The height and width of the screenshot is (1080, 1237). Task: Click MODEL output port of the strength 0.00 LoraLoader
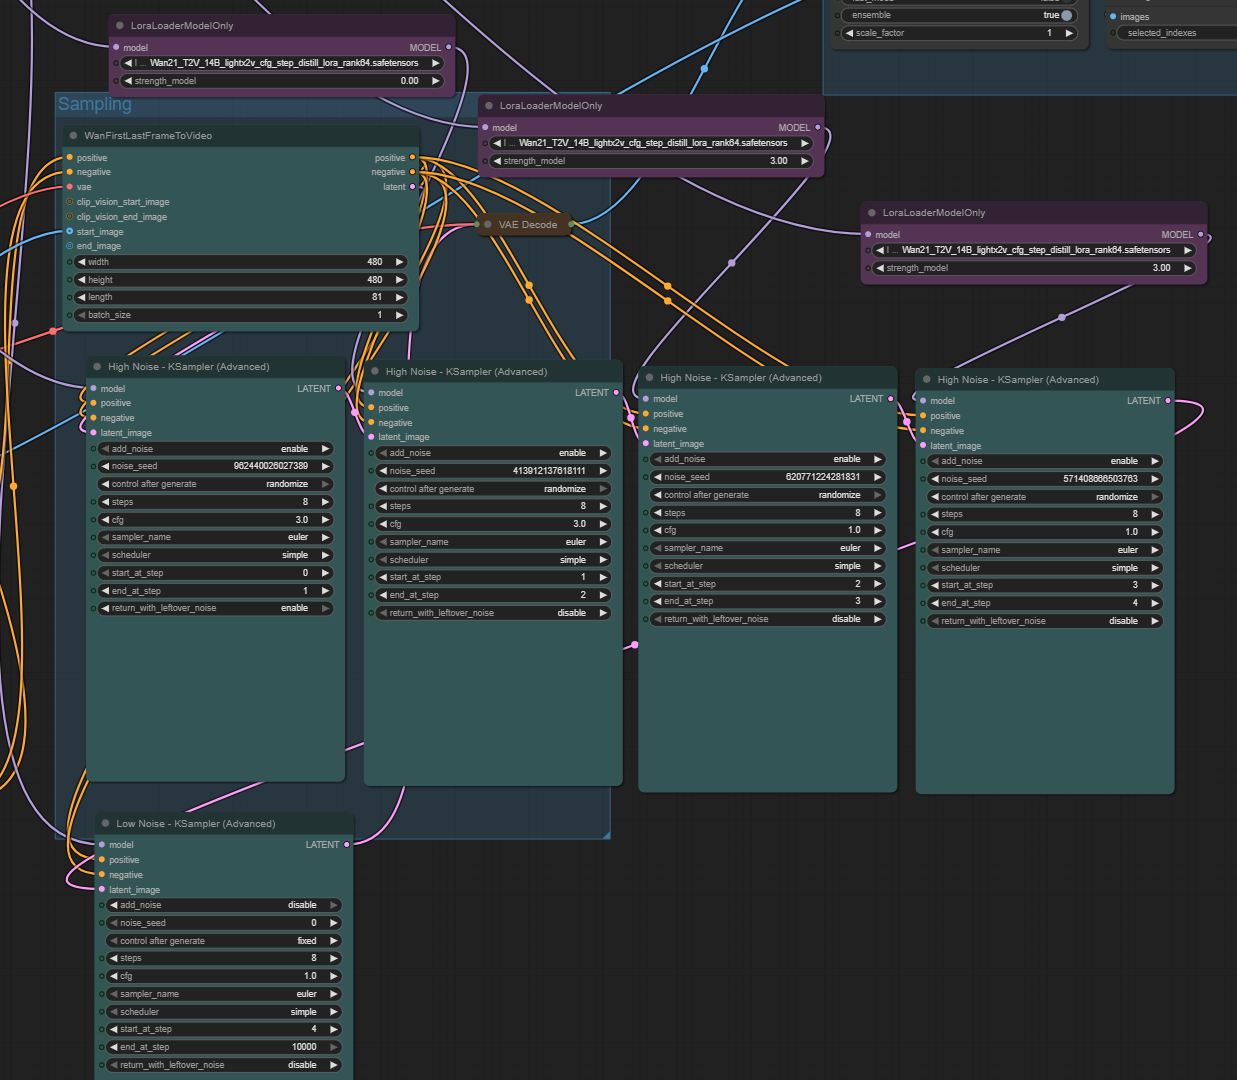[x=448, y=47]
